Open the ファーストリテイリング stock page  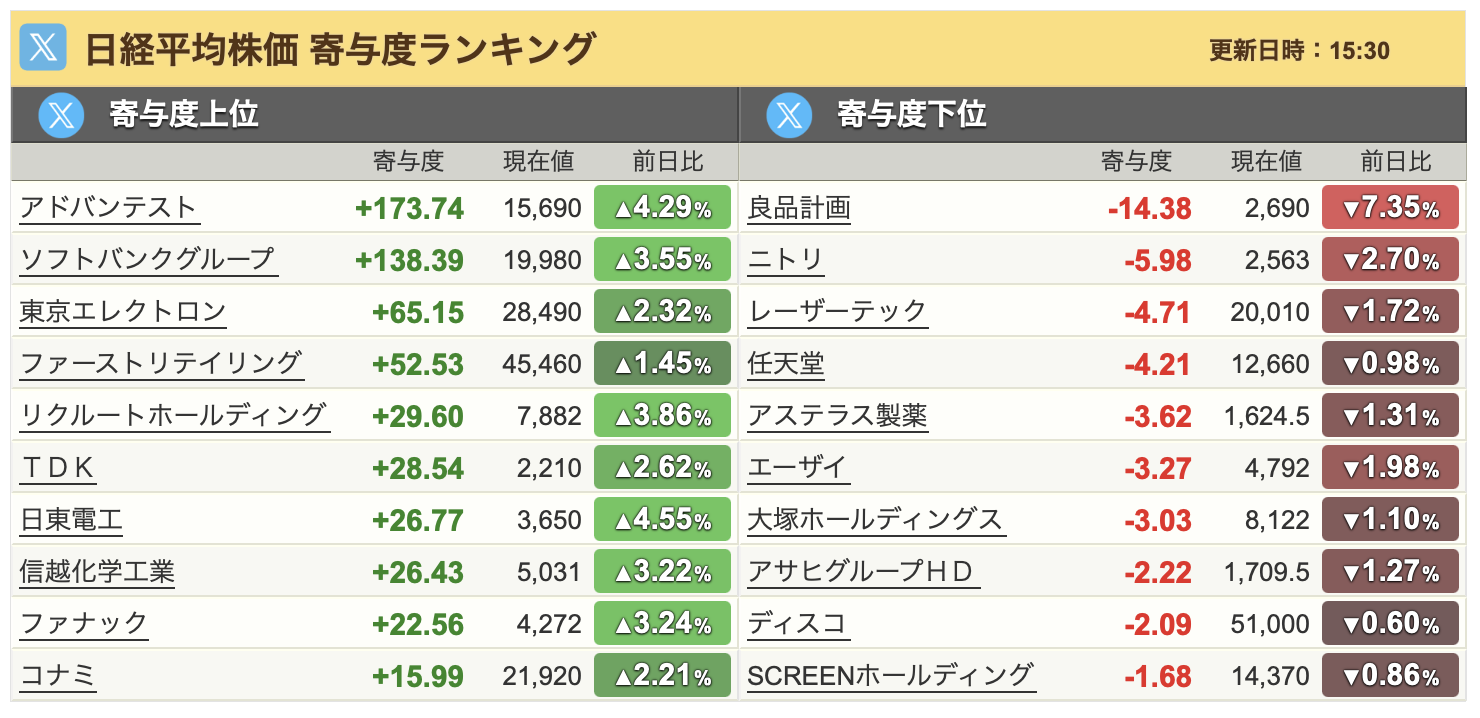pos(160,364)
